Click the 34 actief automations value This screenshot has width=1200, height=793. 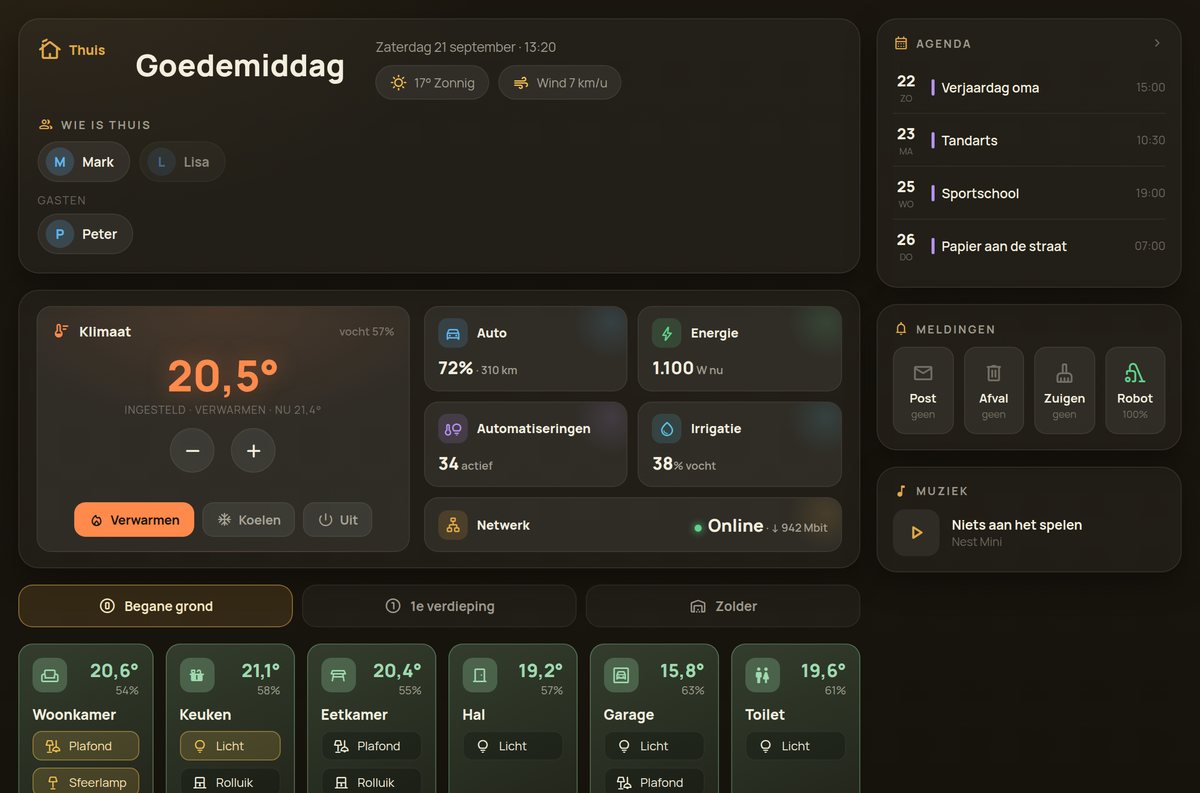click(x=465, y=464)
